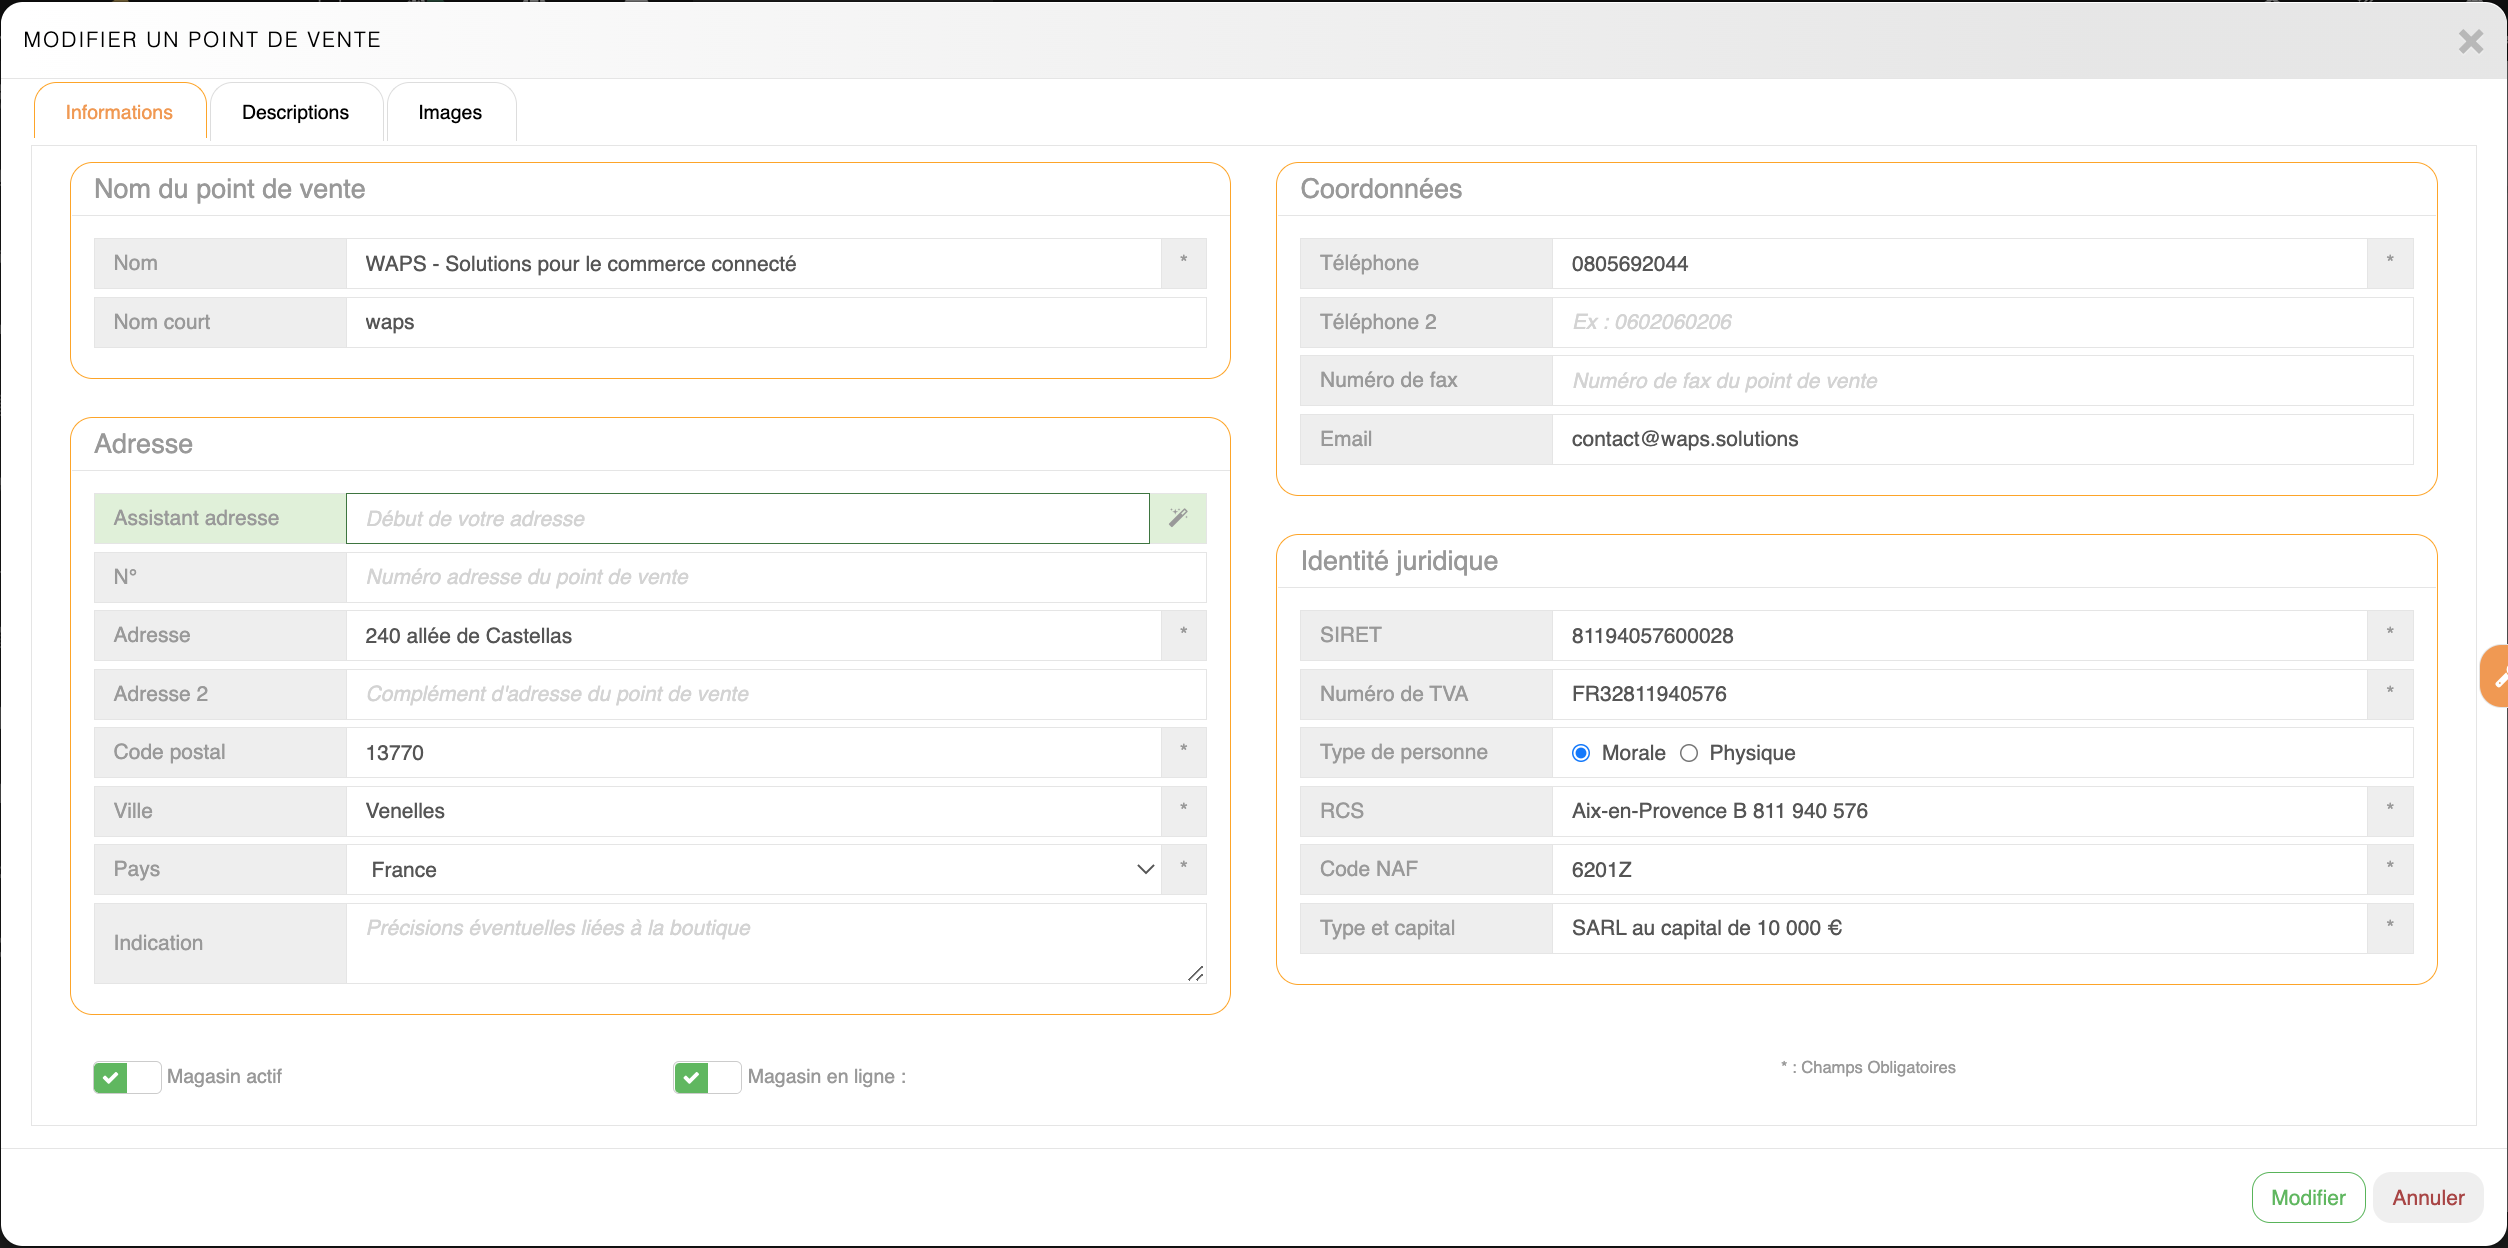Viewport: 2508px width, 1248px height.
Task: Grab the Indication textarea resize handle
Action: tap(1195, 973)
